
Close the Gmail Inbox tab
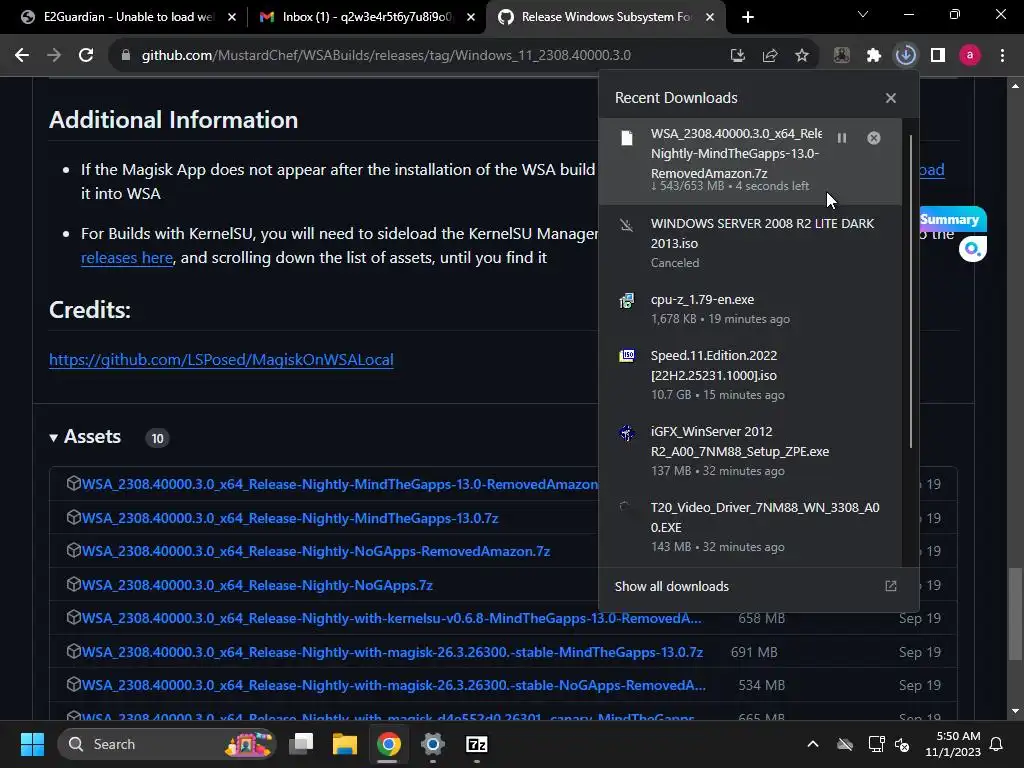click(471, 17)
